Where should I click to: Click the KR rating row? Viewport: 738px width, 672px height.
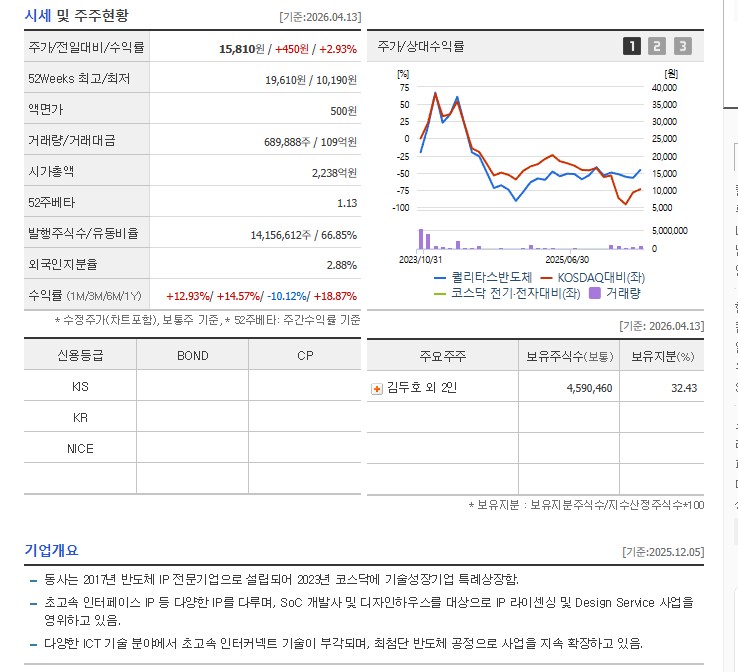pos(193,417)
